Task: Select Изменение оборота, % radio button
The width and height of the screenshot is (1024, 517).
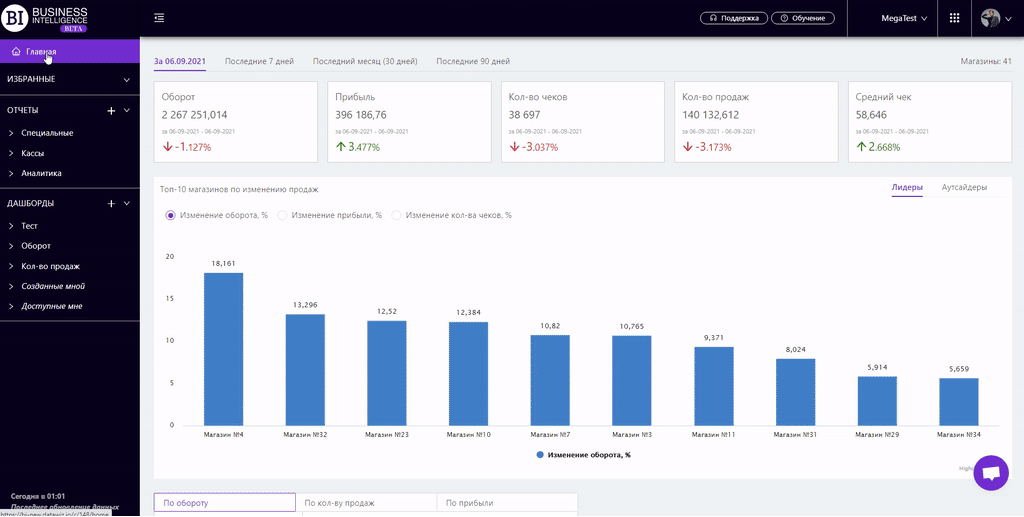Action: click(170, 215)
